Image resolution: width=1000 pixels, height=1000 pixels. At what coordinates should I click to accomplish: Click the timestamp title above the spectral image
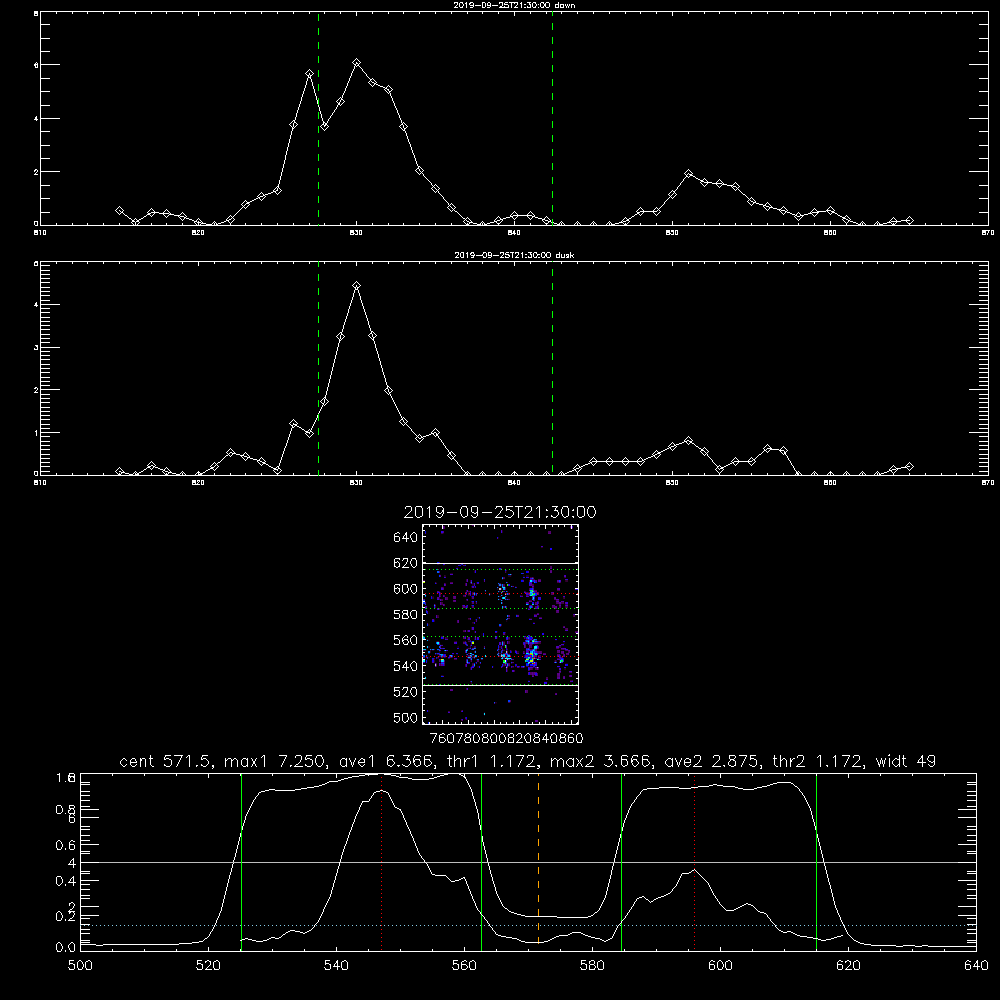[500, 512]
